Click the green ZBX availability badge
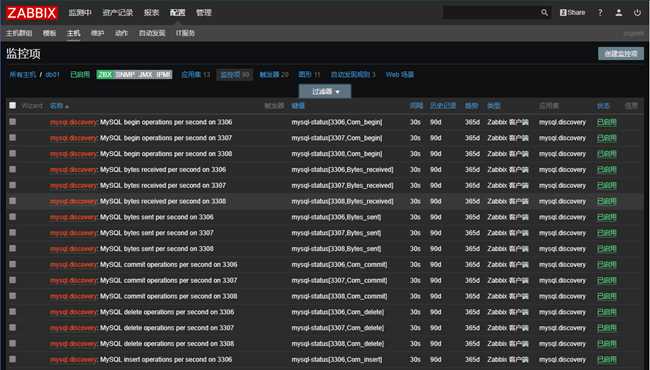Screen dimensions: 650x370 click(105, 75)
